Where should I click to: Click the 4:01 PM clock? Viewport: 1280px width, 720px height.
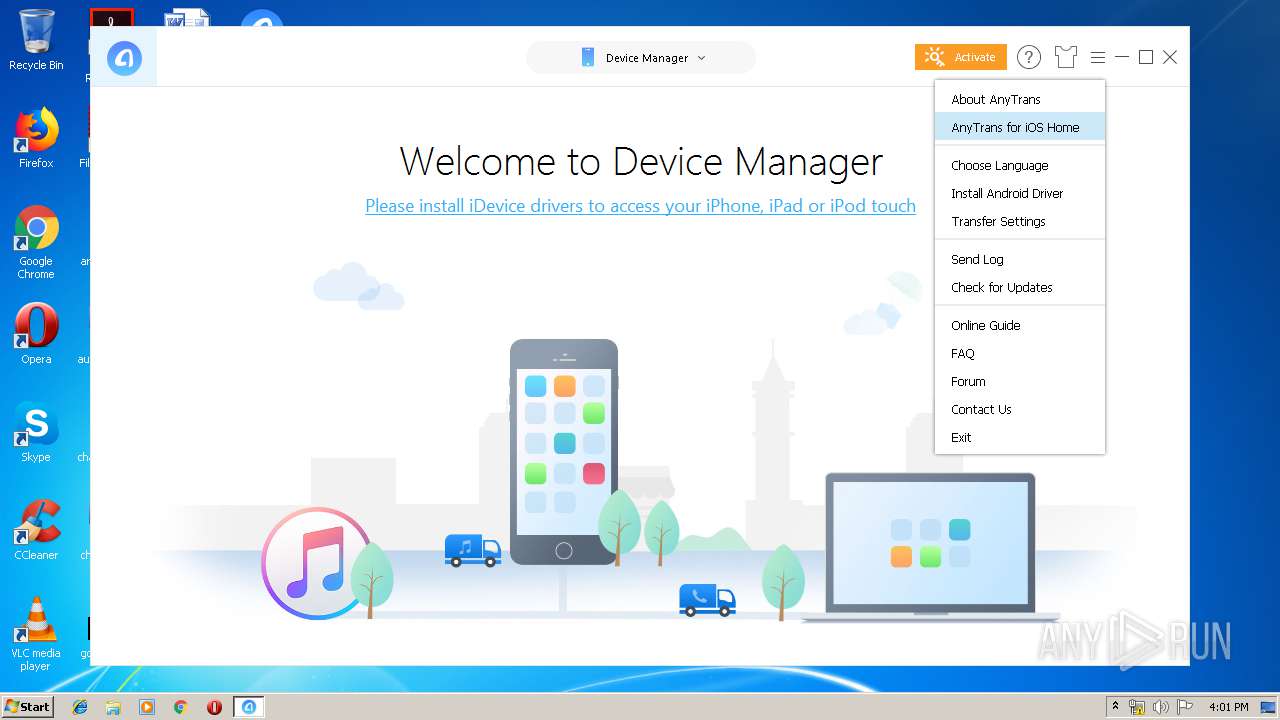tap(1229, 707)
